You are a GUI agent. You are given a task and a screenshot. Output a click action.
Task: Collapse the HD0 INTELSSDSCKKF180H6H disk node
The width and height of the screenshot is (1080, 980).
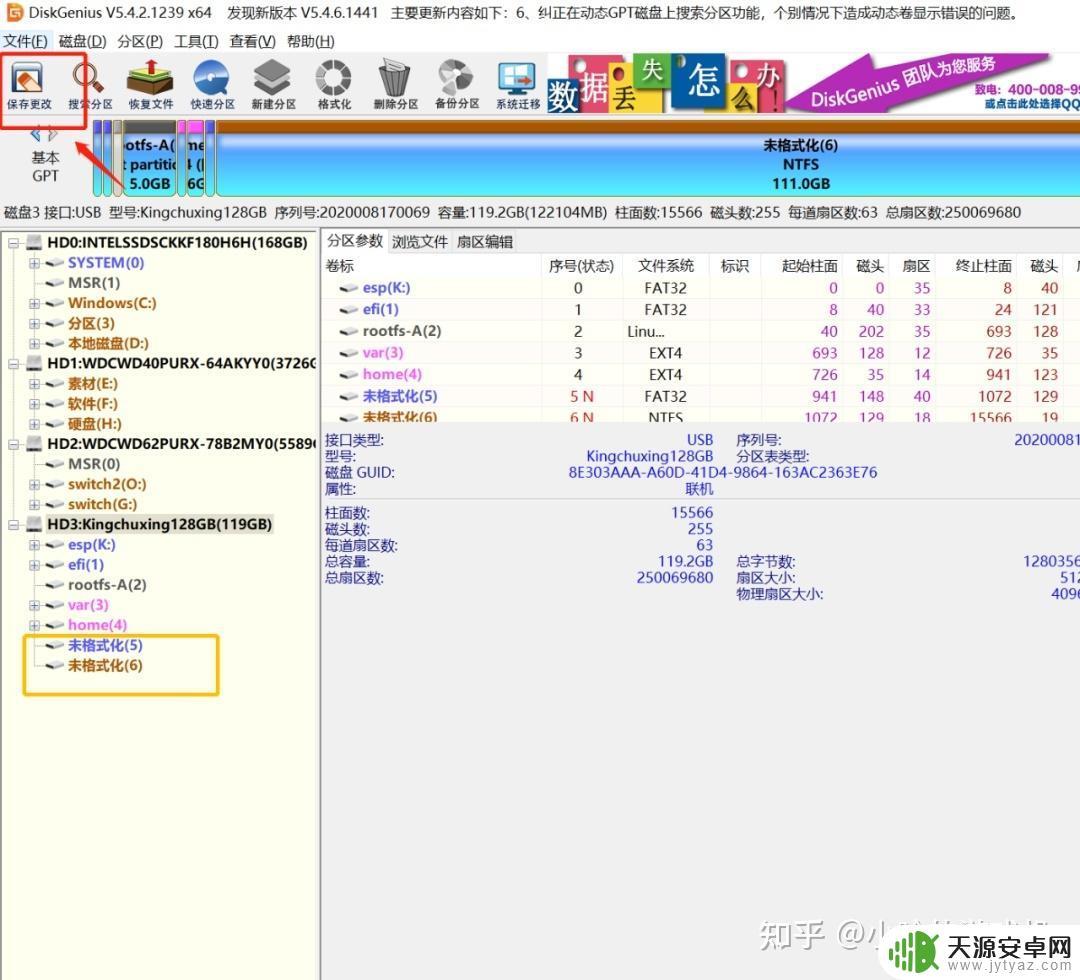coord(13,243)
